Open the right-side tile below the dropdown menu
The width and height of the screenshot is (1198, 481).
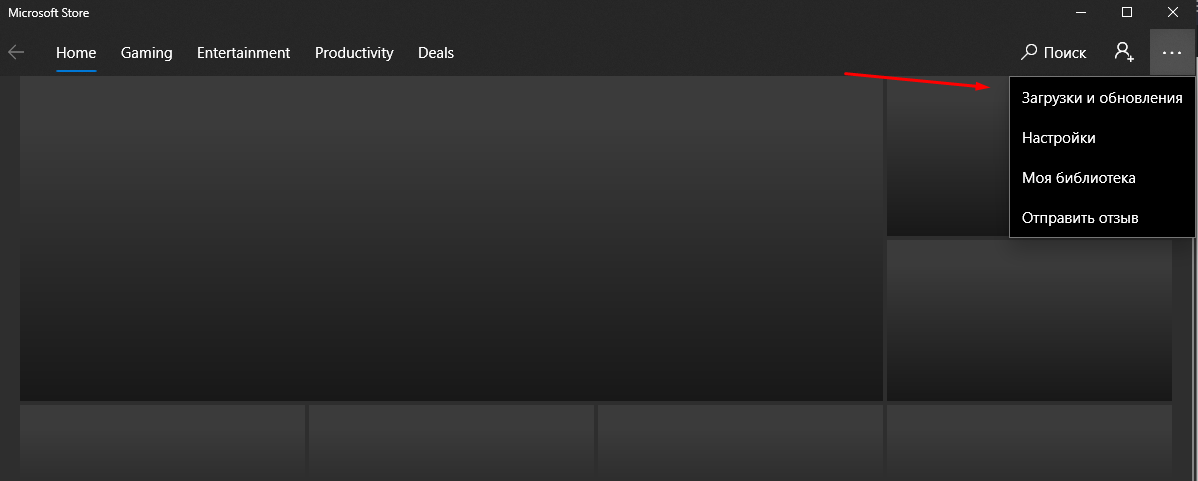1029,320
